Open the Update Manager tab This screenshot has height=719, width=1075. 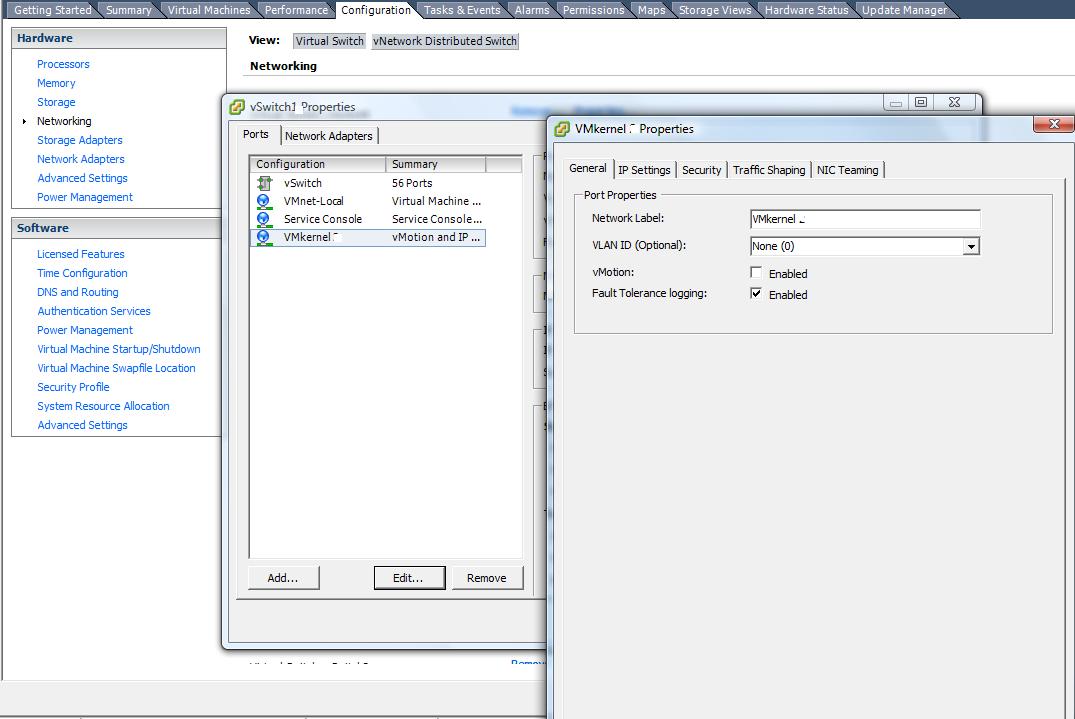(904, 10)
